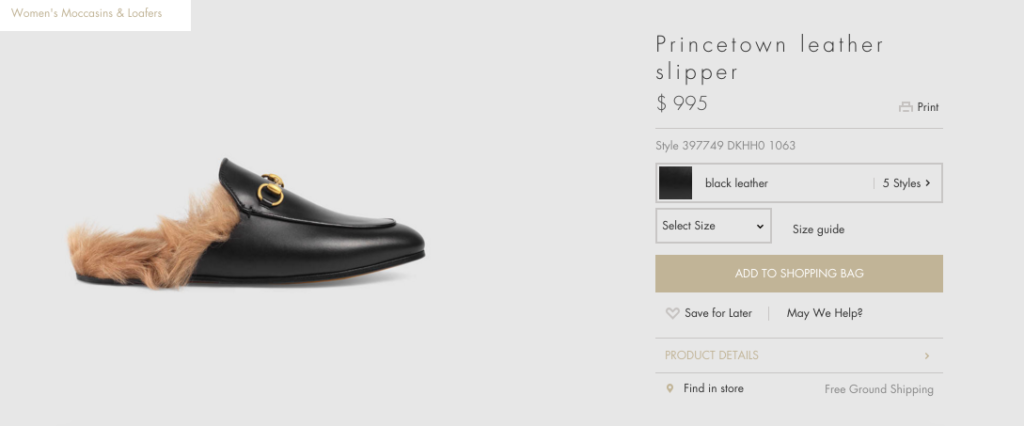The image size is (1024, 426).
Task: Open Women's Moccasins & Loafers category
Action: click(87, 13)
